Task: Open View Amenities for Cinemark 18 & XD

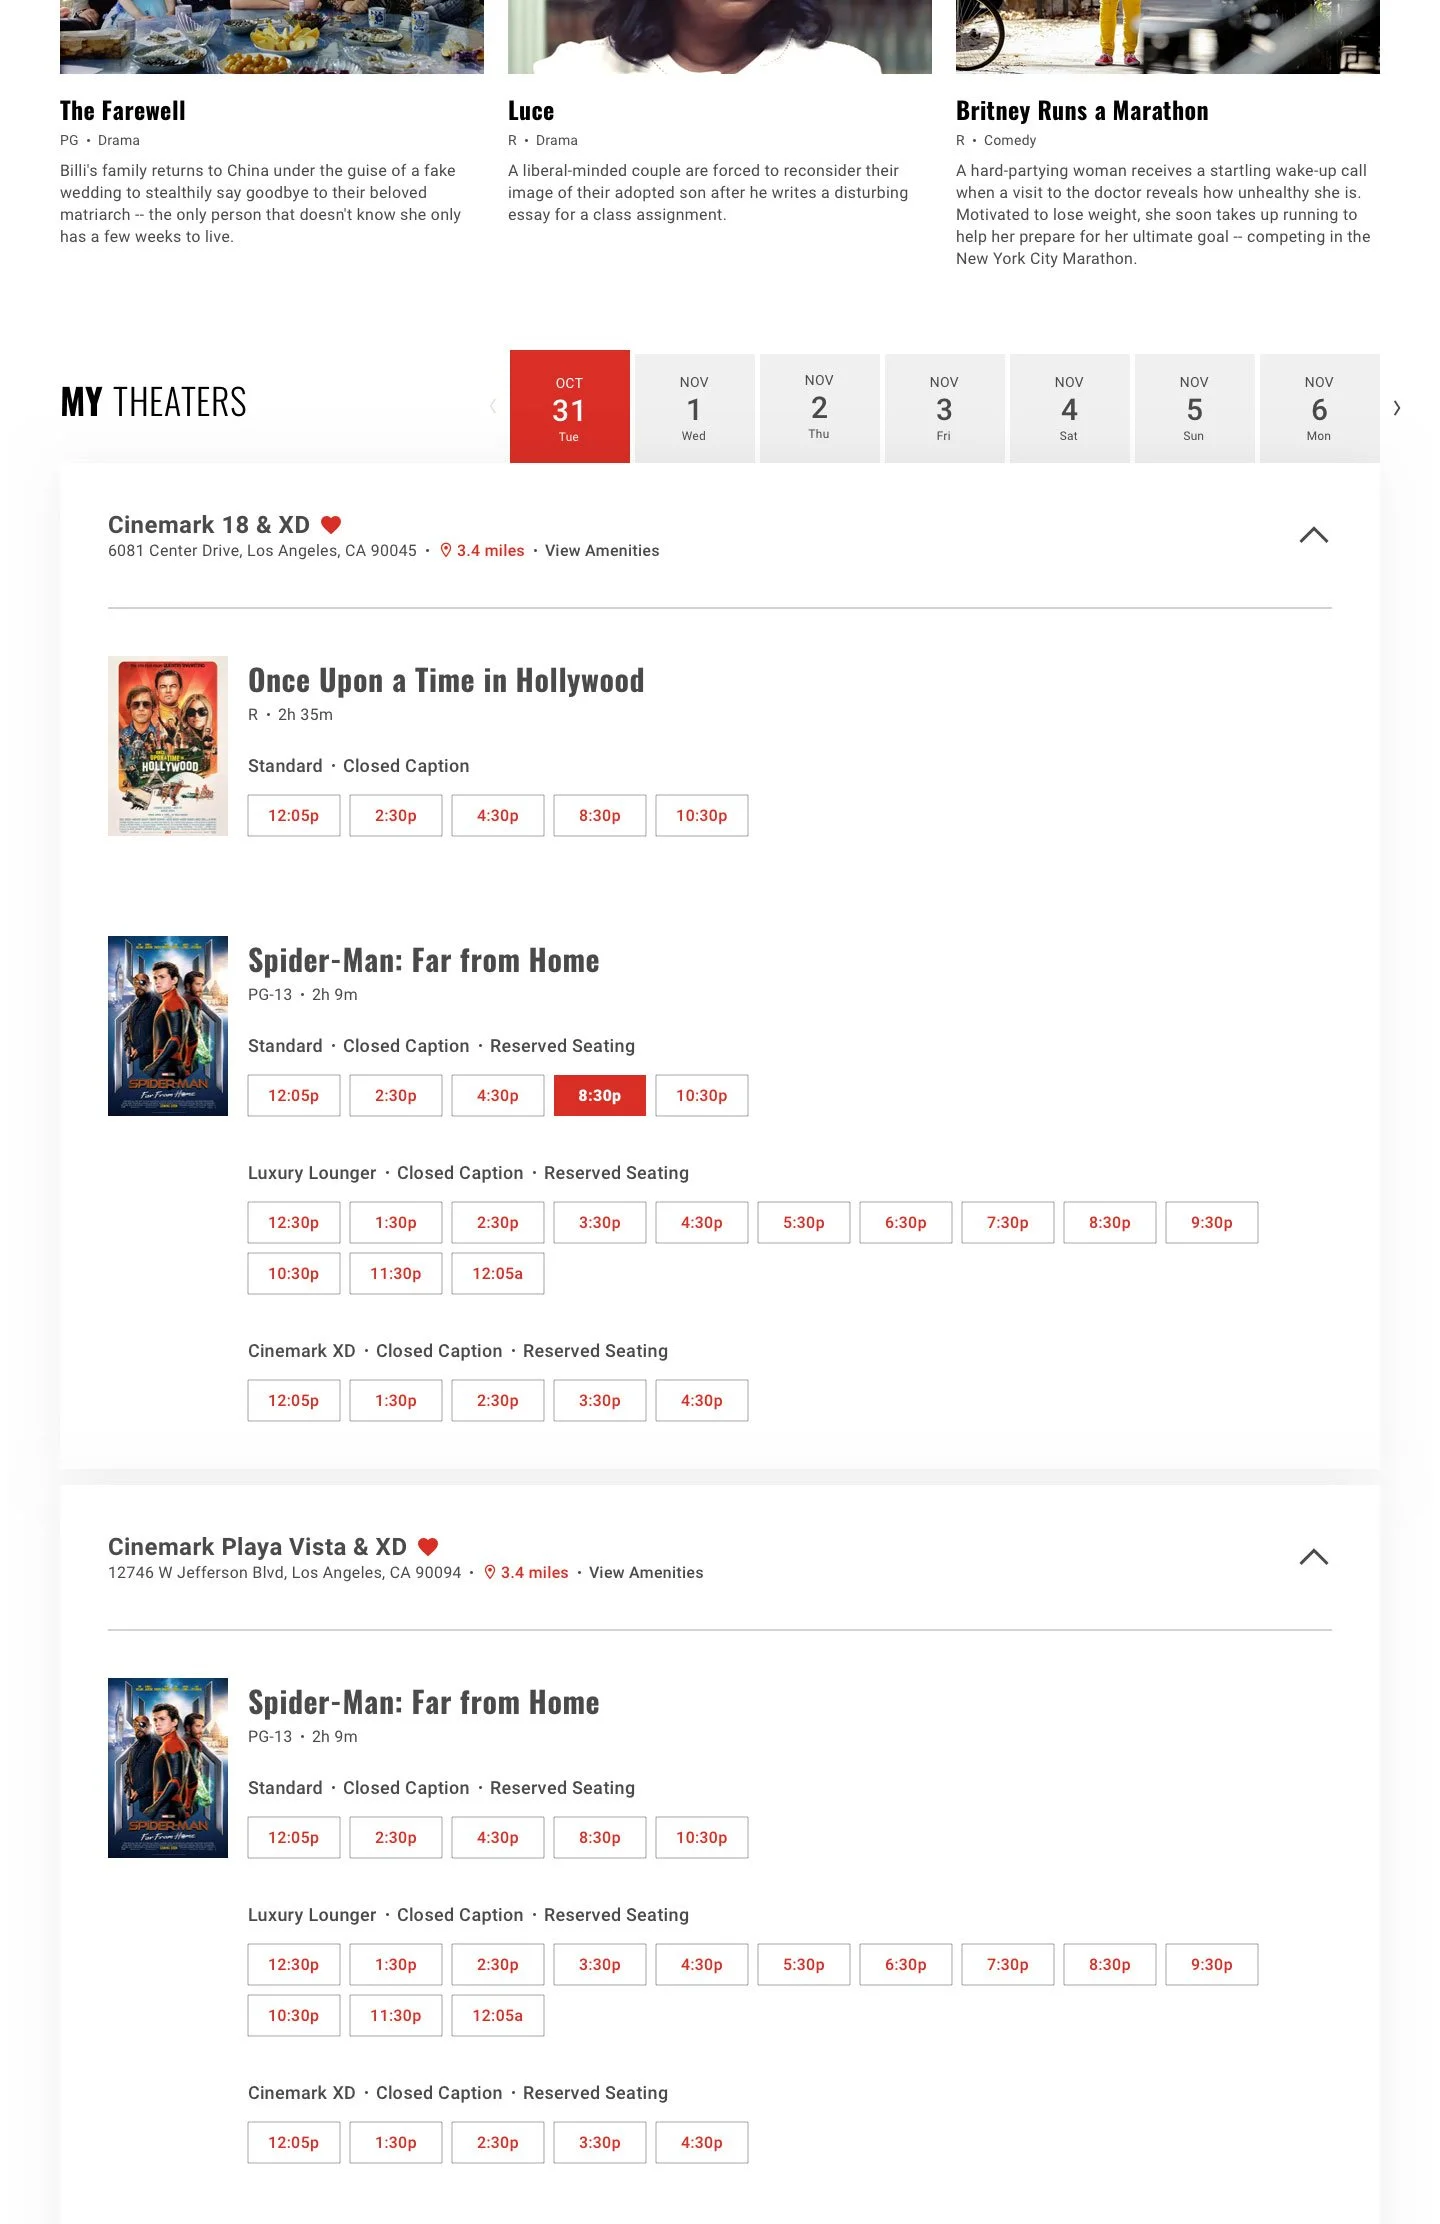Action: pyautogui.click(x=602, y=551)
